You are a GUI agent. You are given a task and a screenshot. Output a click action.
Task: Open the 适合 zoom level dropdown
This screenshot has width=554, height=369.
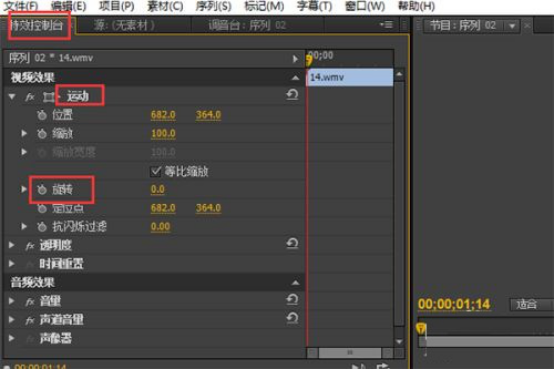[532, 304]
